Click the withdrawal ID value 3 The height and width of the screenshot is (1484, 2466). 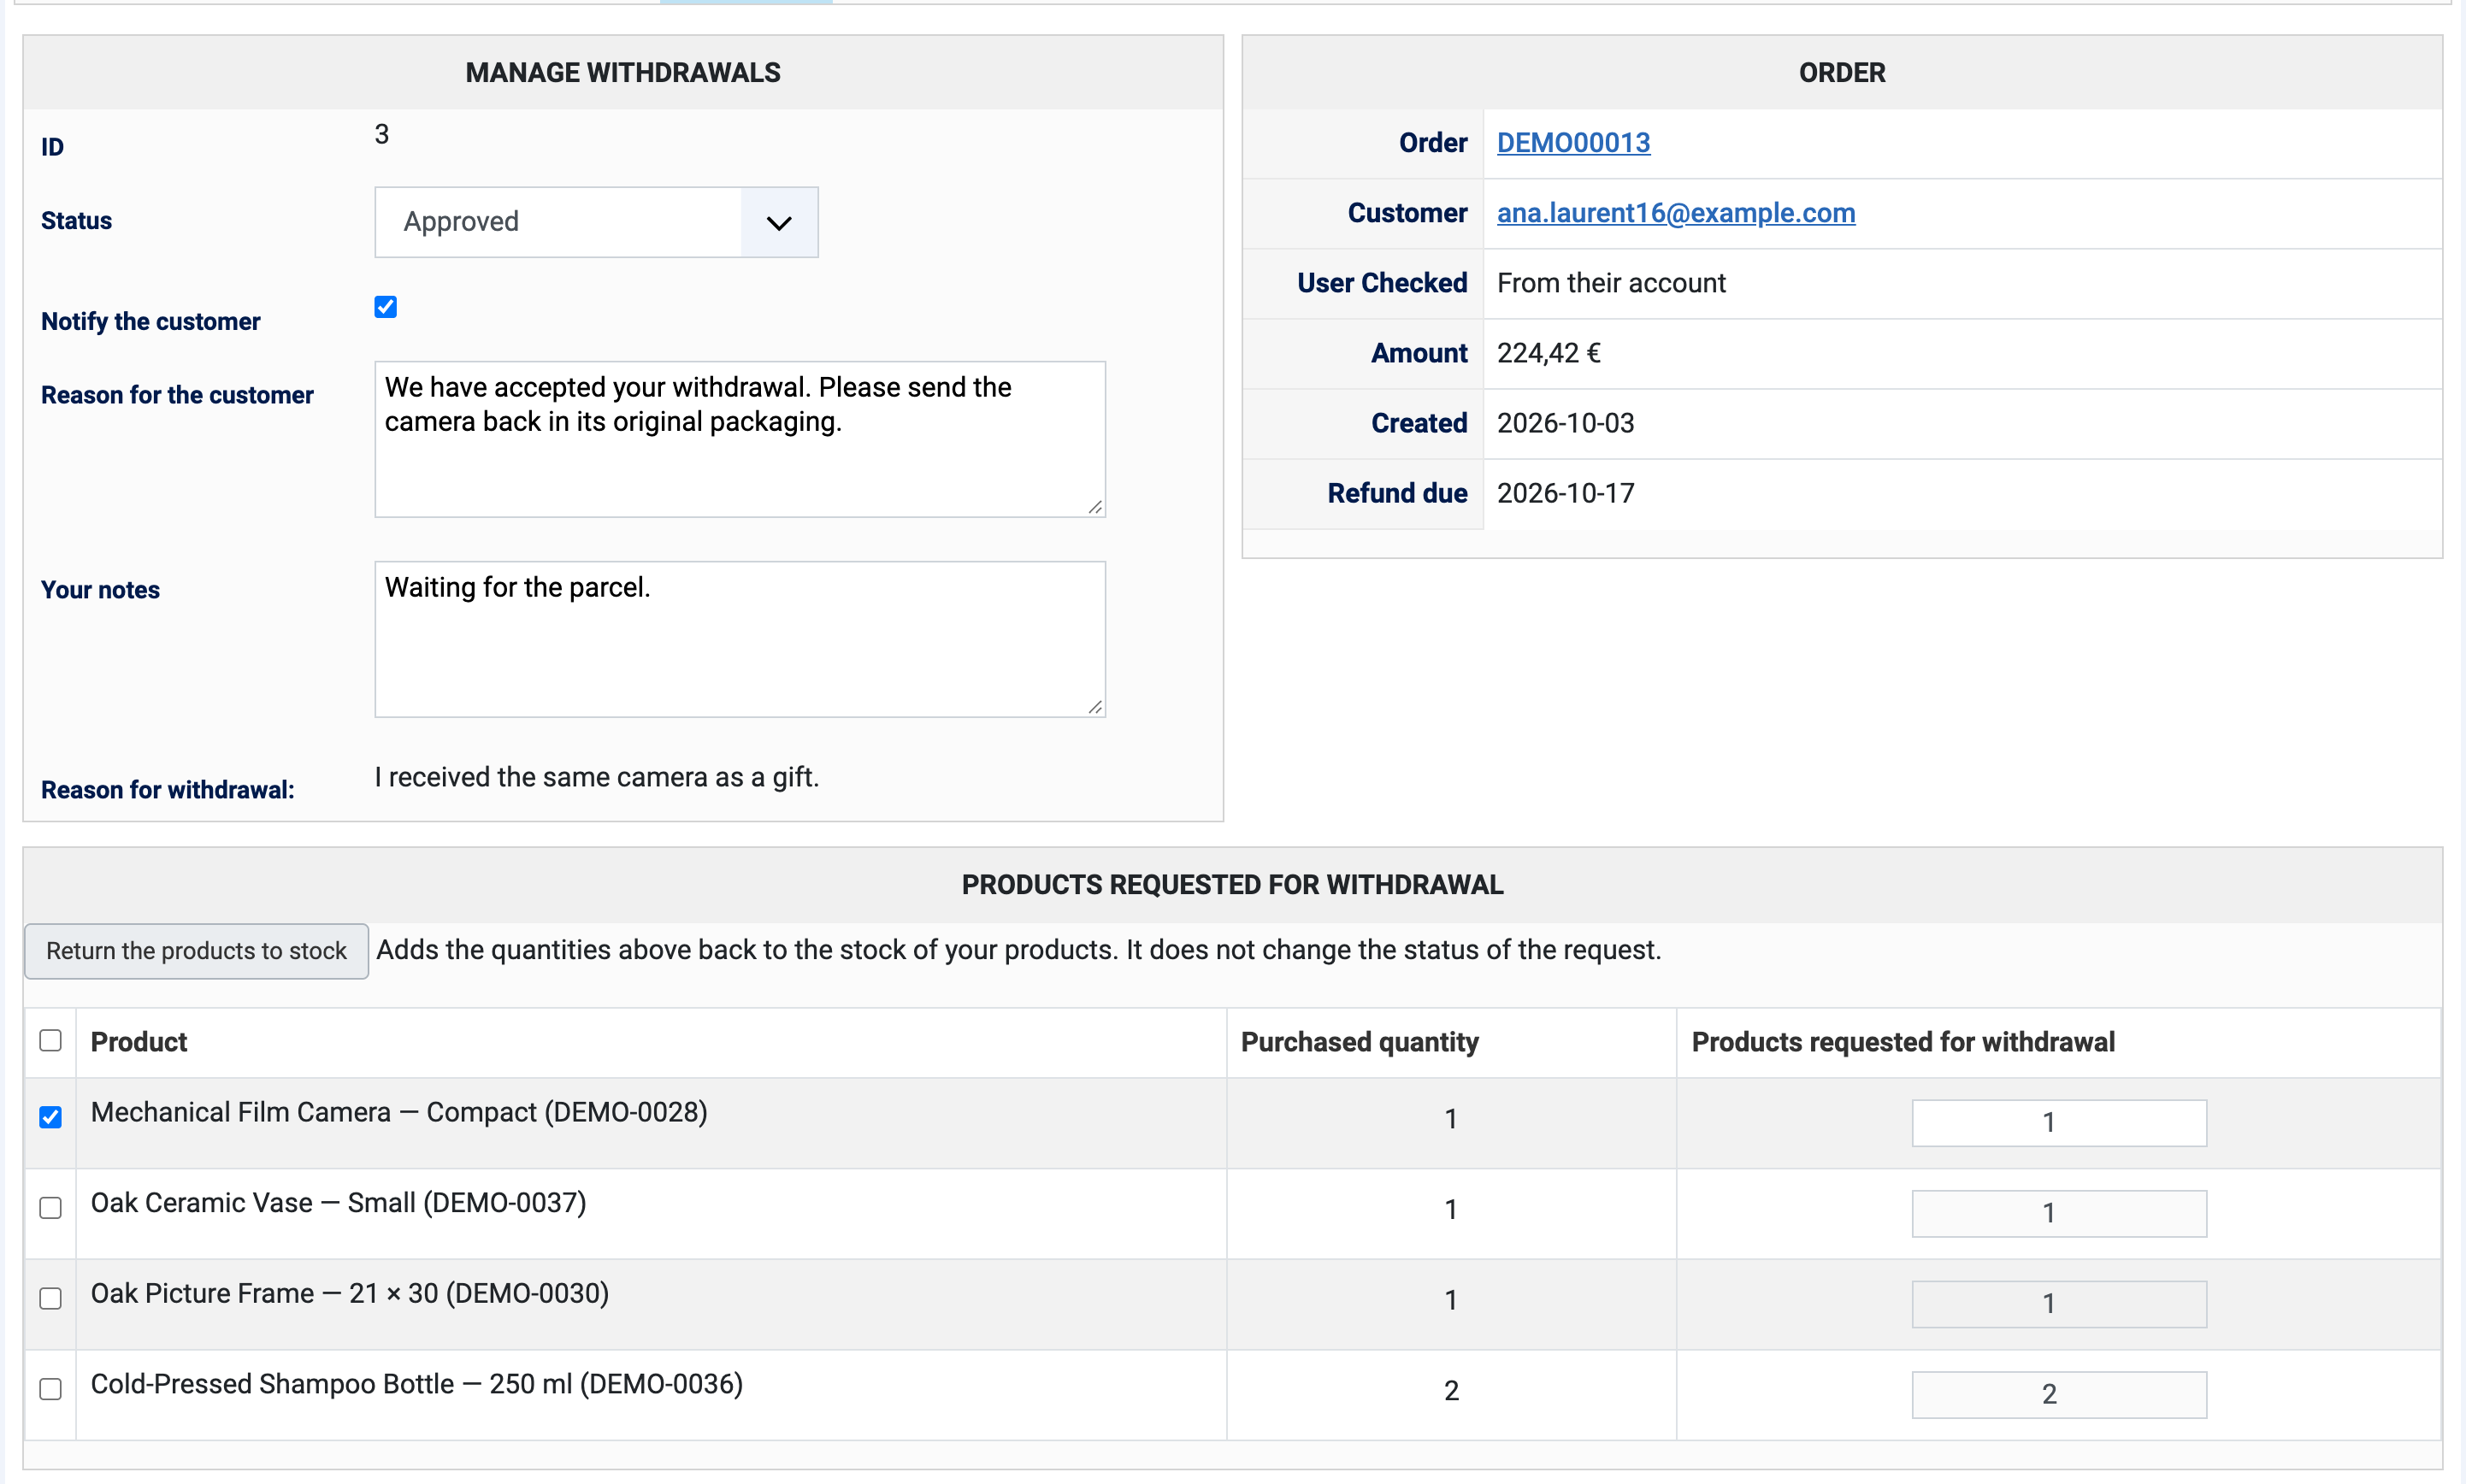(x=382, y=134)
